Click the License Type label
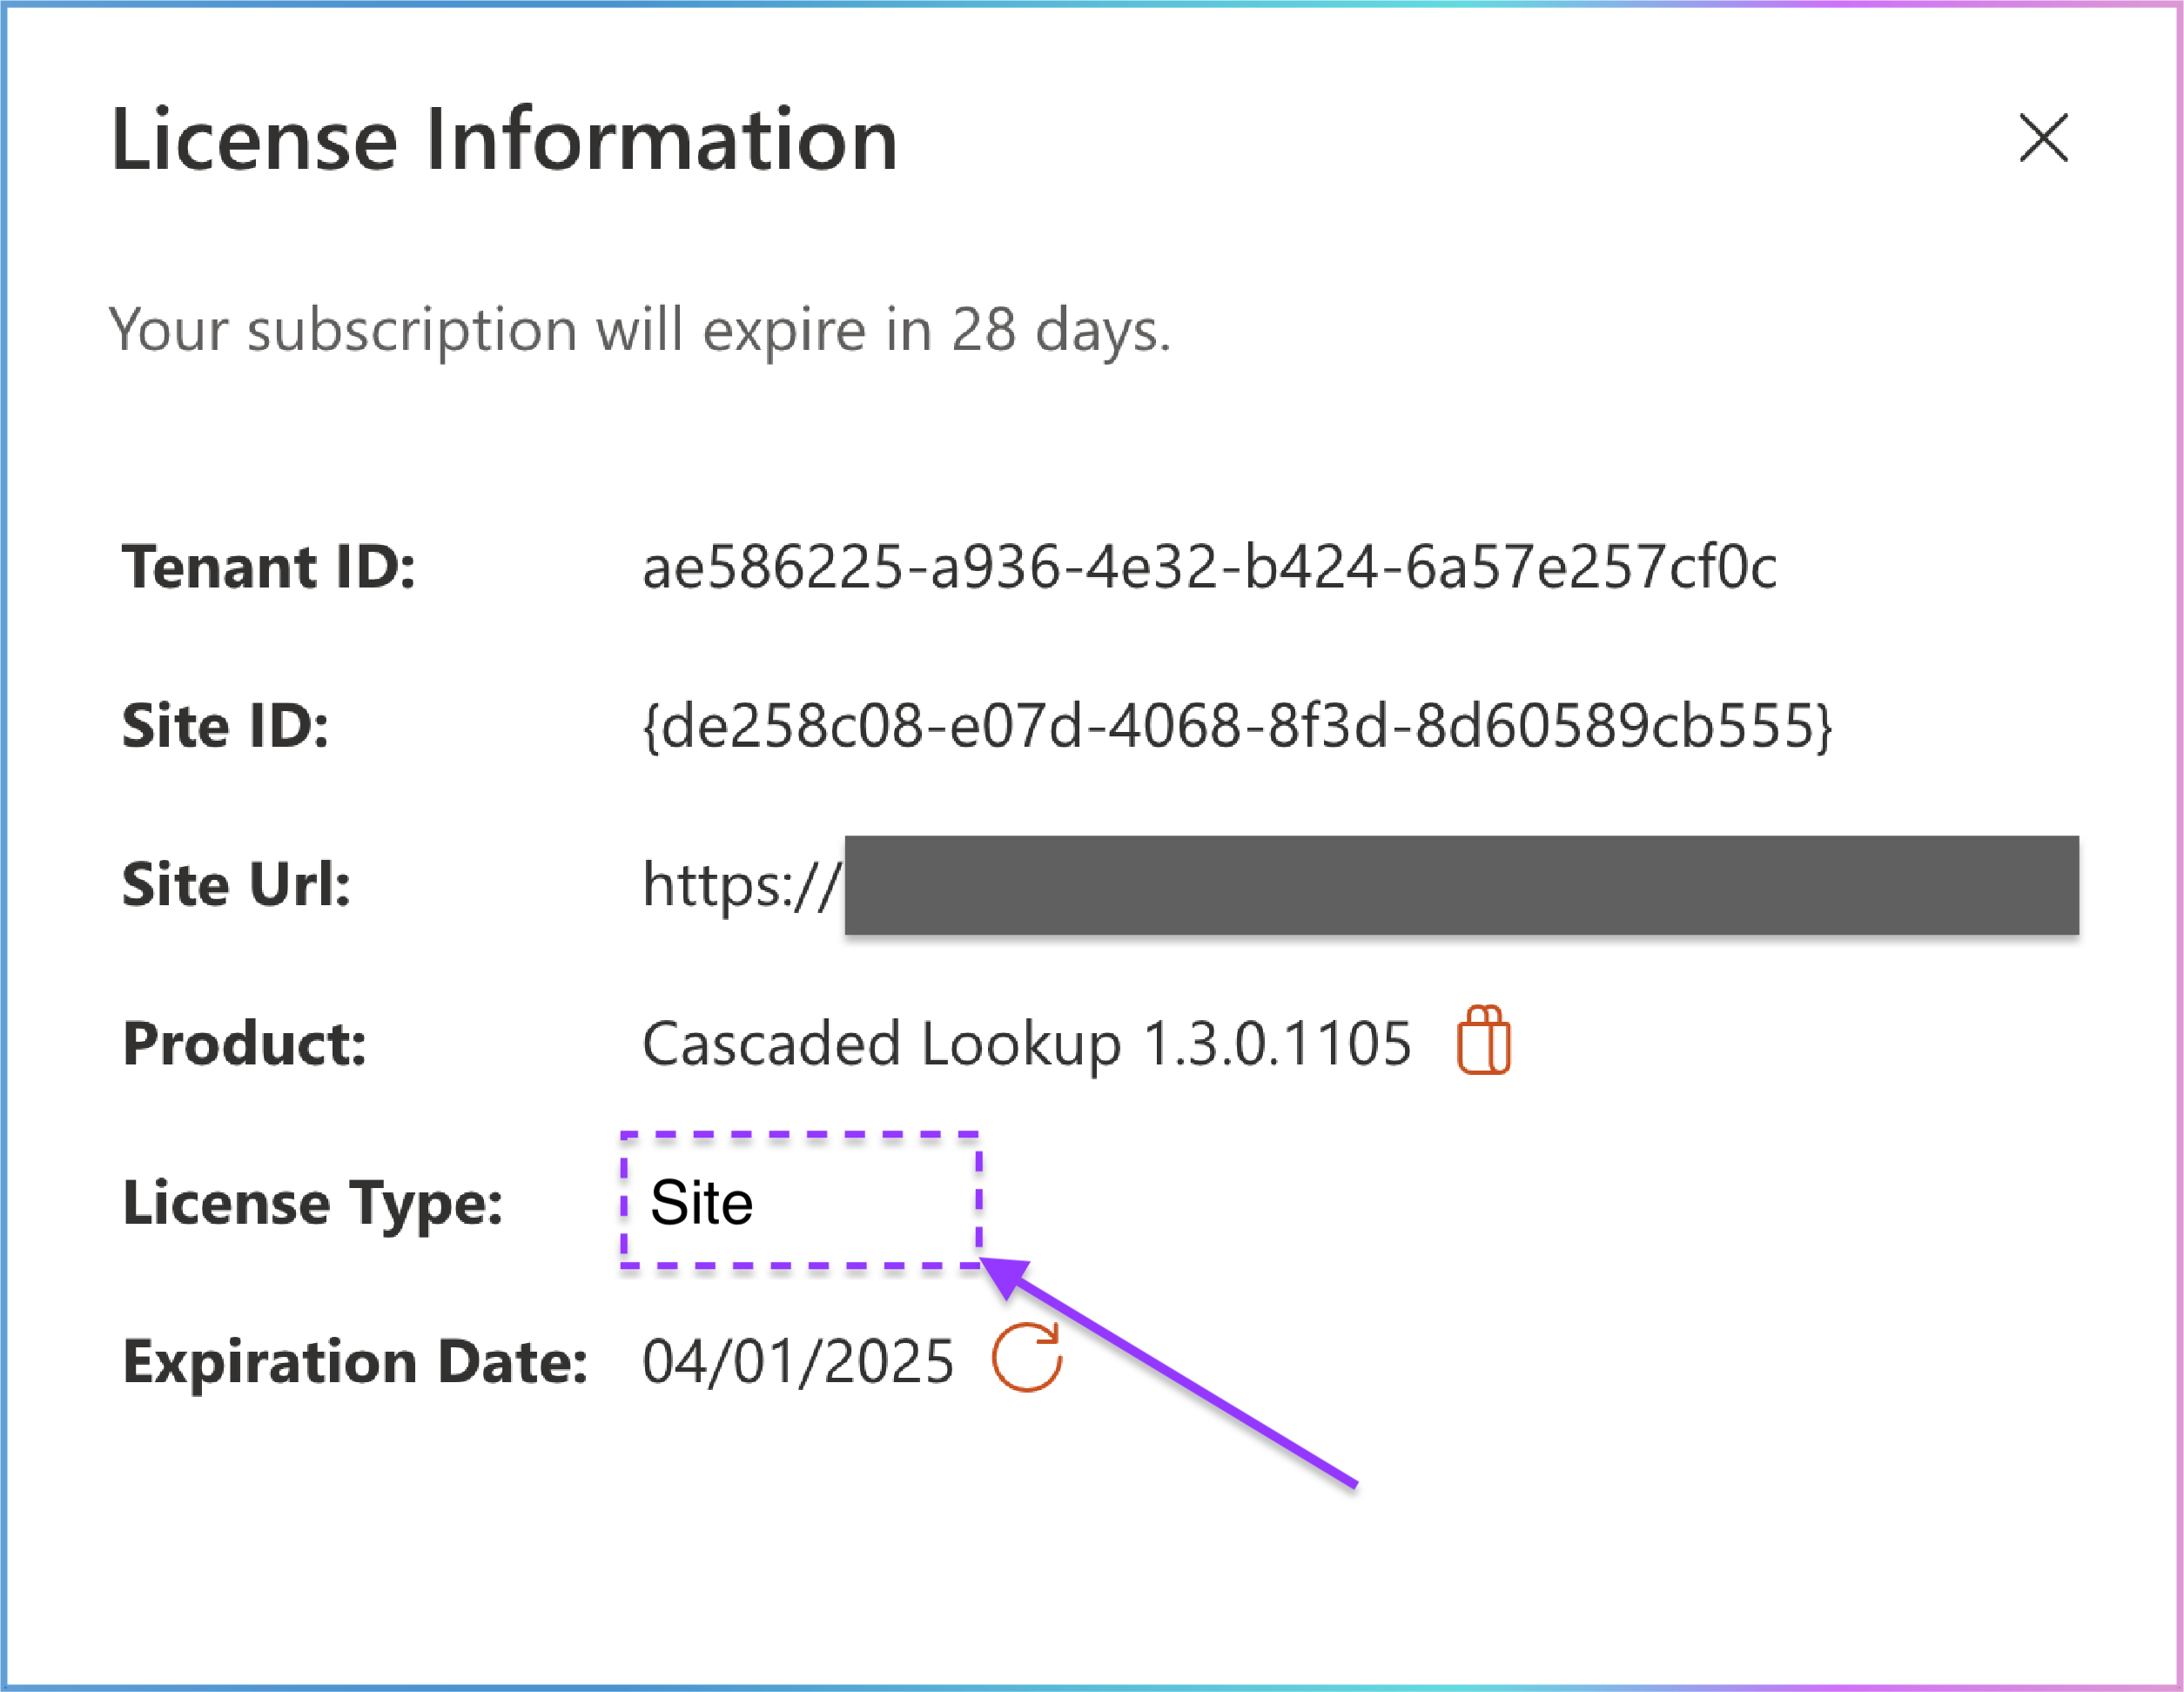 pos(313,1204)
